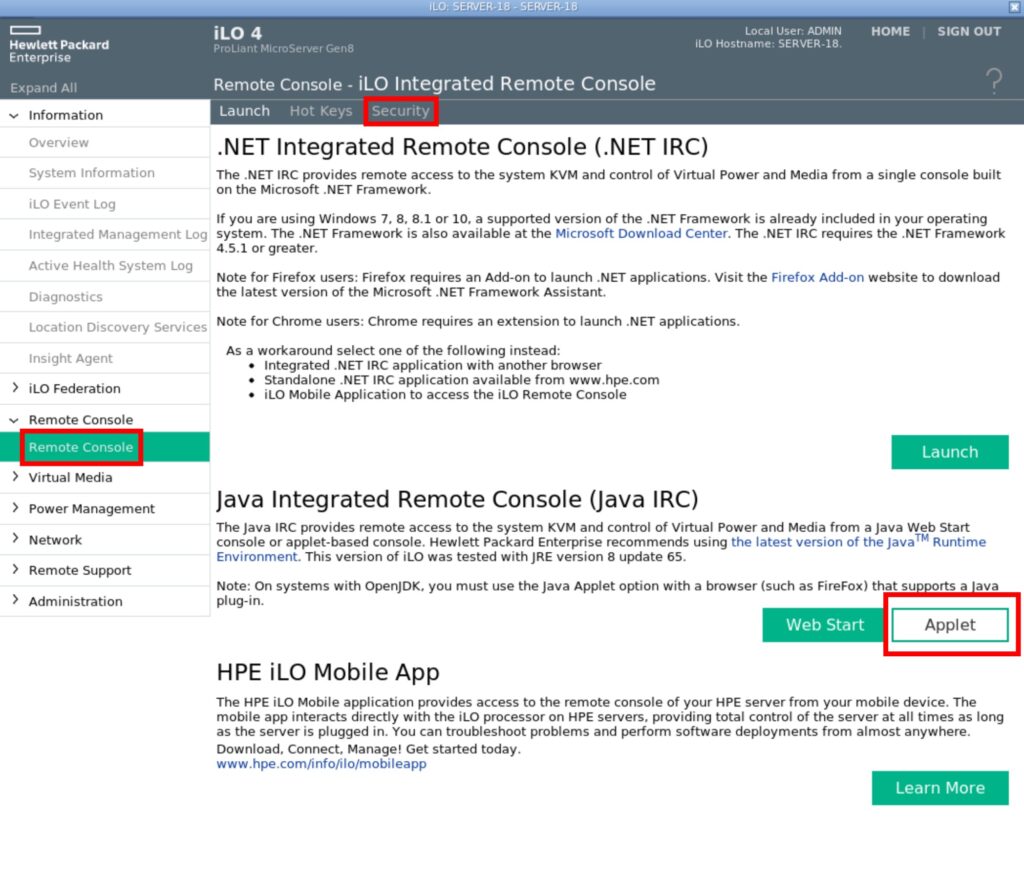Viewport: 1024px width, 876px height.
Task: Click Learn More about mobile app
Action: pyautogui.click(x=940, y=788)
